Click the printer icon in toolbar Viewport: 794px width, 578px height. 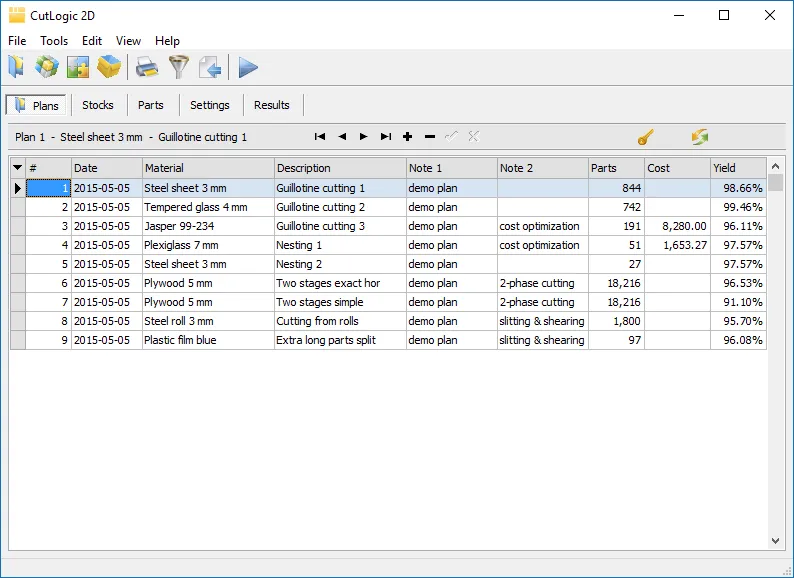(x=147, y=67)
